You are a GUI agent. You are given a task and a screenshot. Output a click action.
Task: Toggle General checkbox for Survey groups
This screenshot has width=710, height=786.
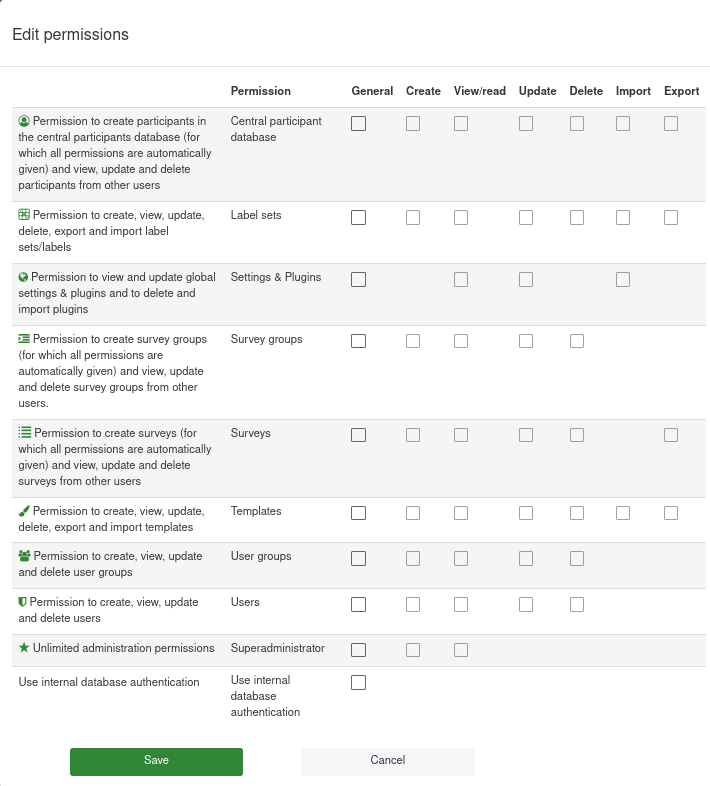pos(359,342)
